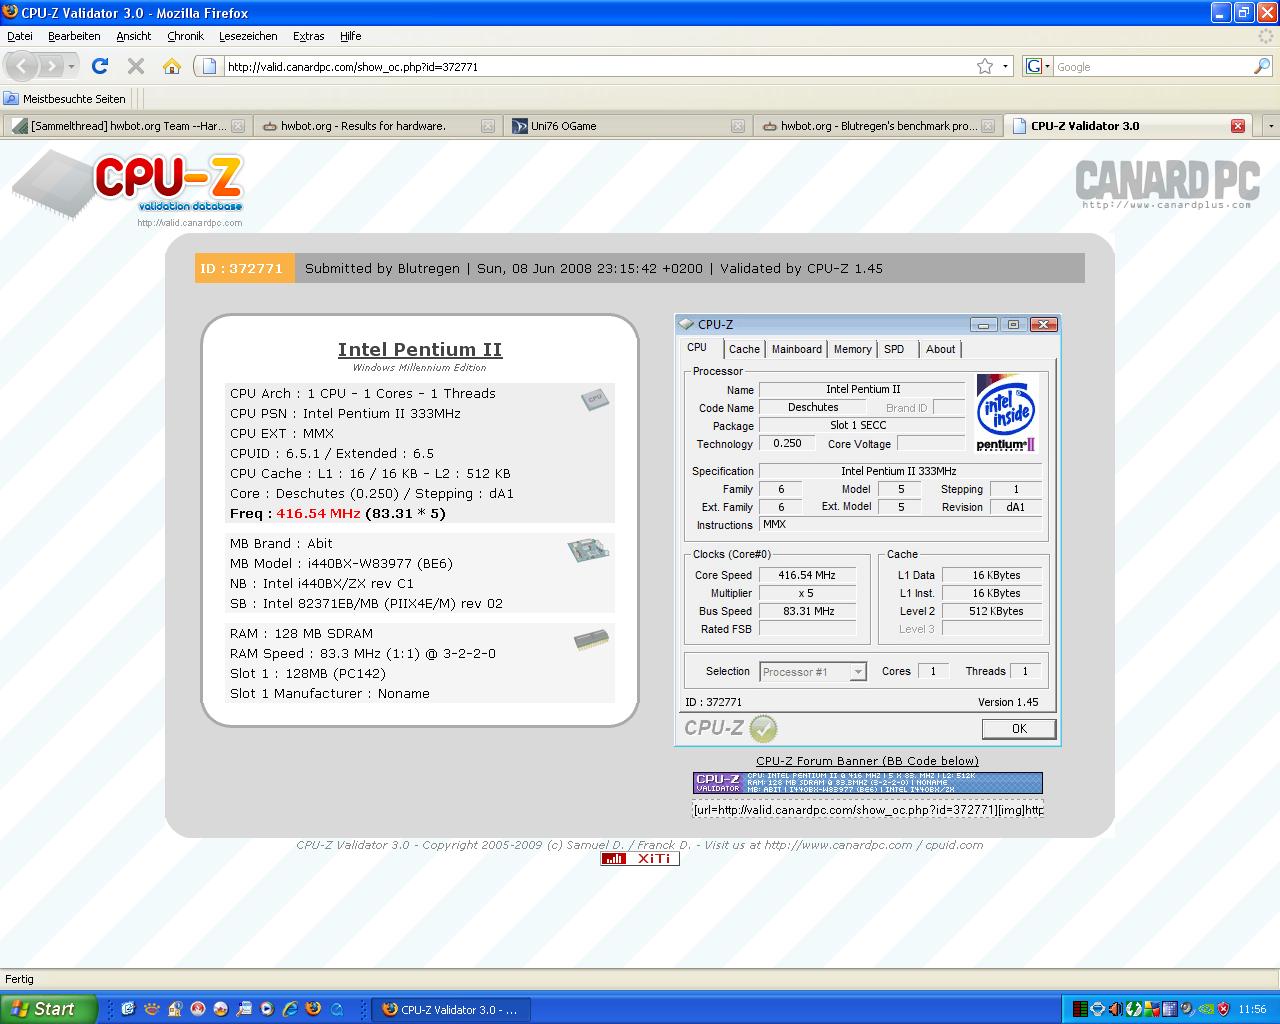Close the Uni76 OGame tab
The image size is (1280, 1024).
pyautogui.click(x=738, y=126)
